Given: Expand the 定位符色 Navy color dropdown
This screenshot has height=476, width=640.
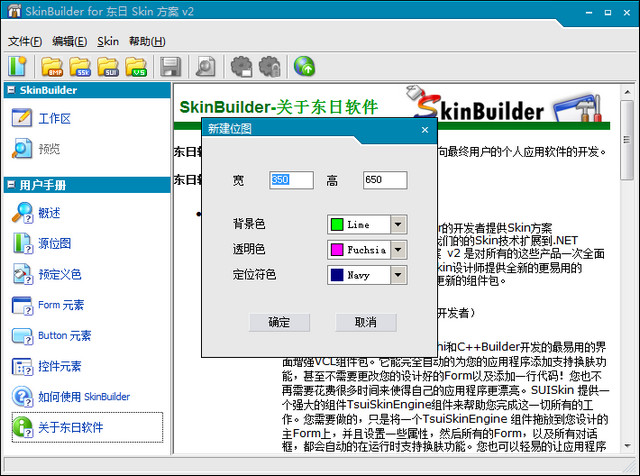Looking at the screenshot, I should pos(398,274).
